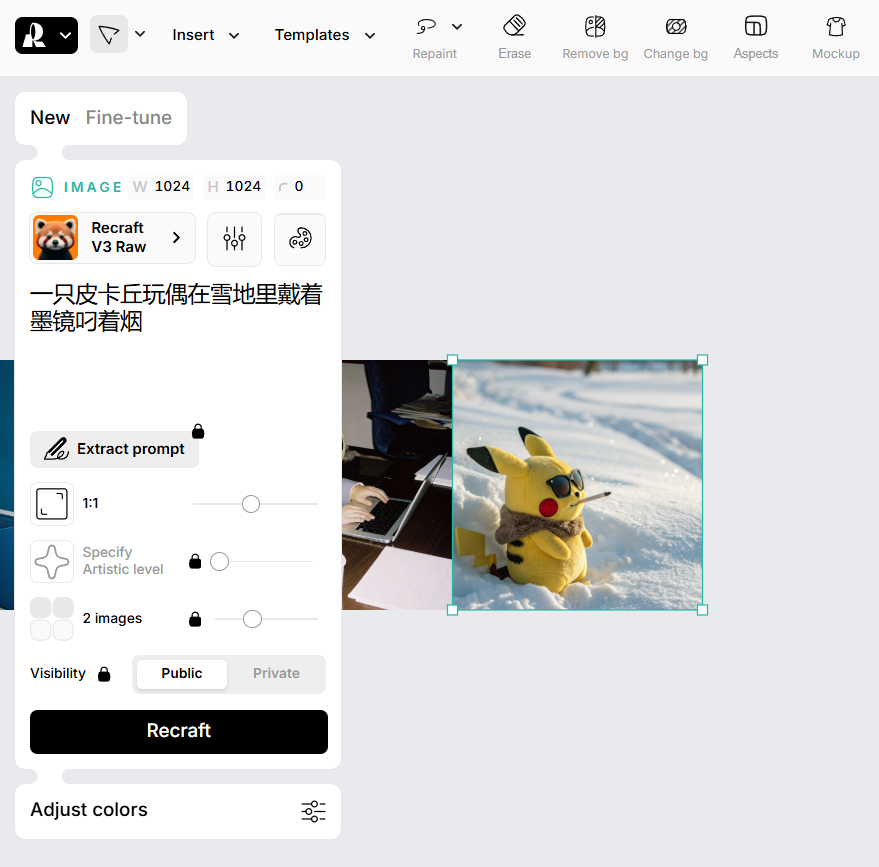Edit the height field showing 1024
879x867 pixels.
click(234, 187)
